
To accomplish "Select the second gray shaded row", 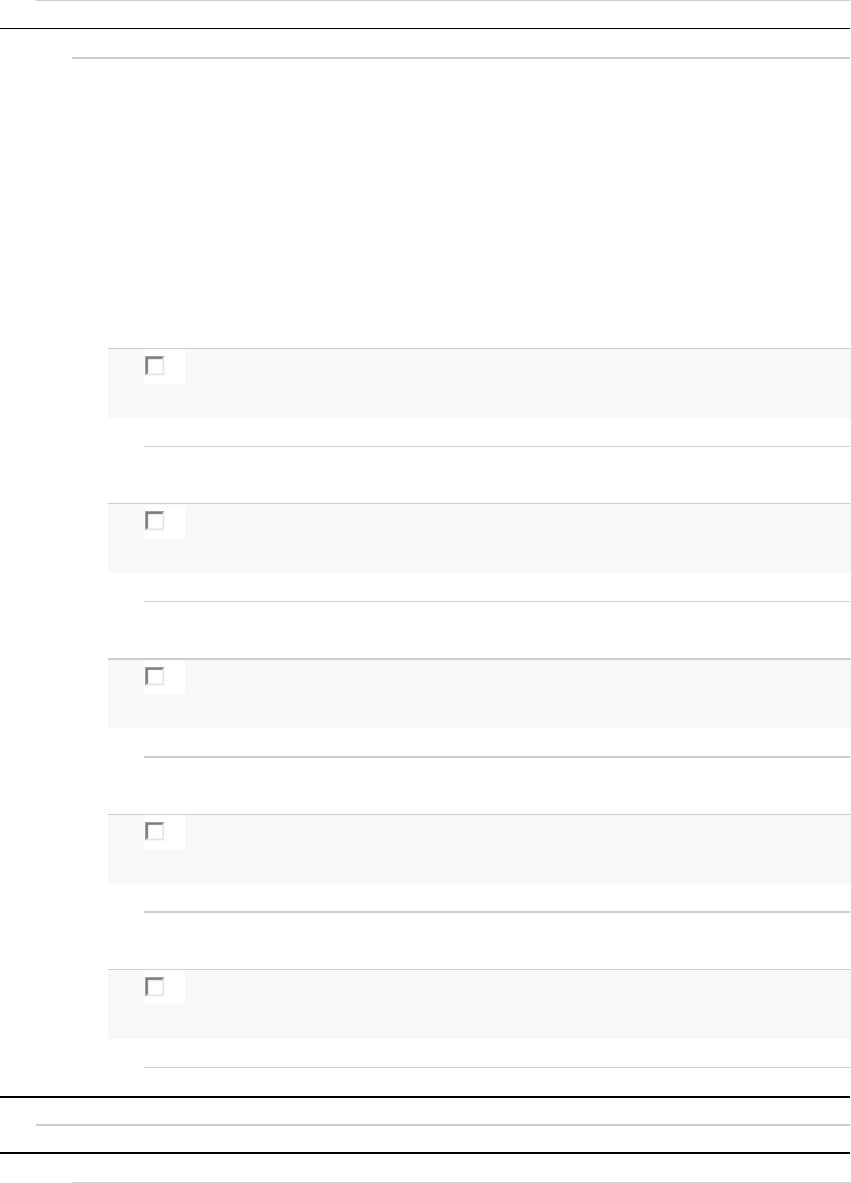I will click(x=500, y=538).
